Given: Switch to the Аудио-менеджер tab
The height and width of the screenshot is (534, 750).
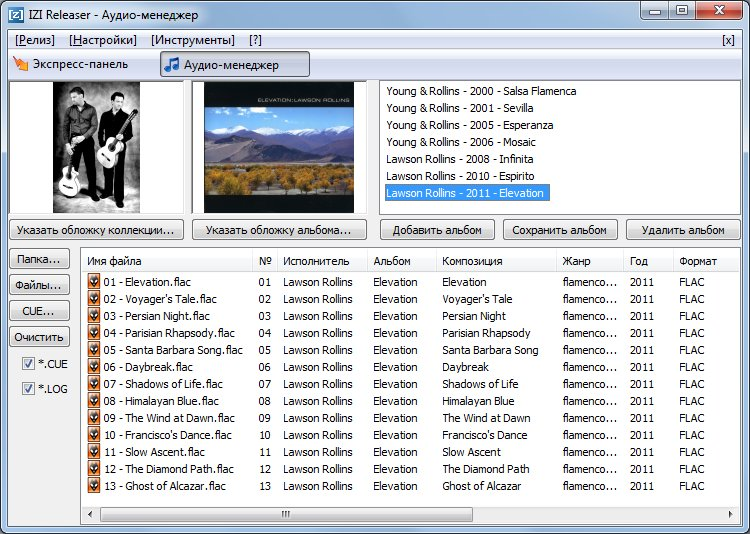Looking at the screenshot, I should pyautogui.click(x=235, y=65).
